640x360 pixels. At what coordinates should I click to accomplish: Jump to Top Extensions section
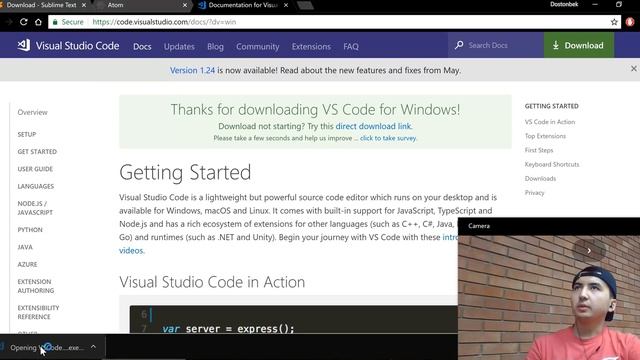(545, 136)
